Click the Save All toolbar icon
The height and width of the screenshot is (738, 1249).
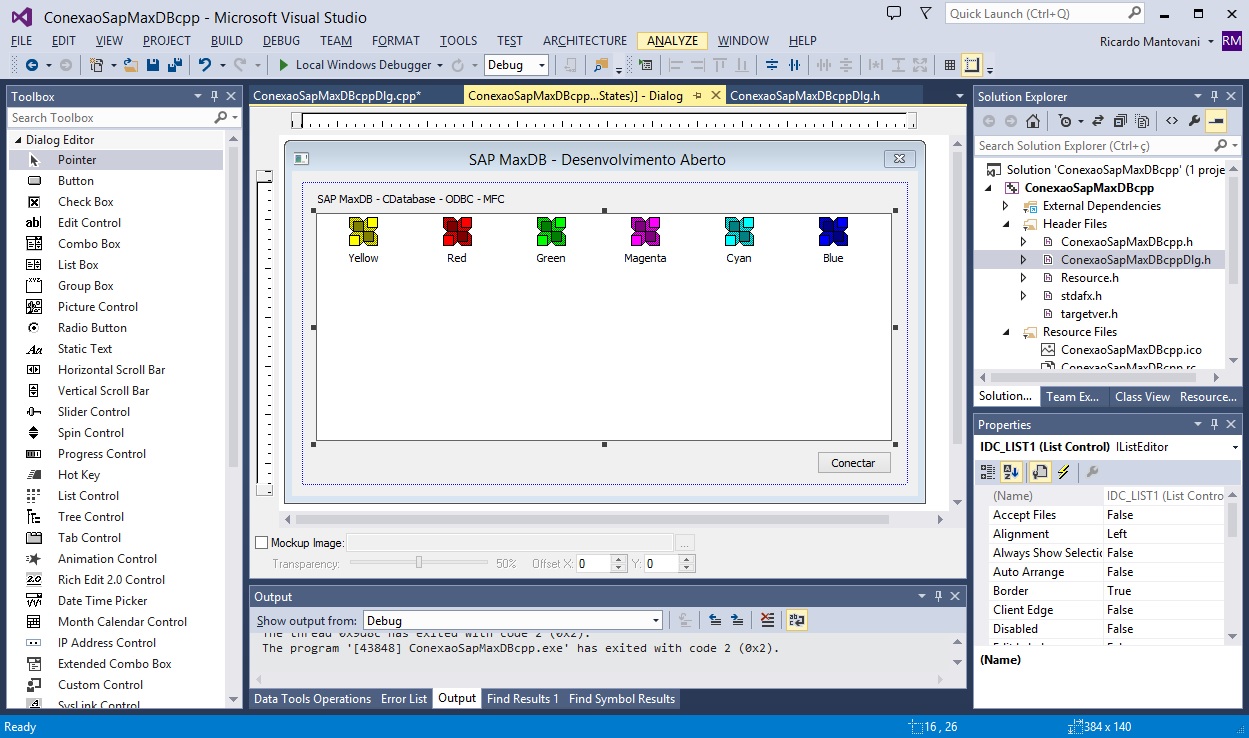click(x=175, y=65)
